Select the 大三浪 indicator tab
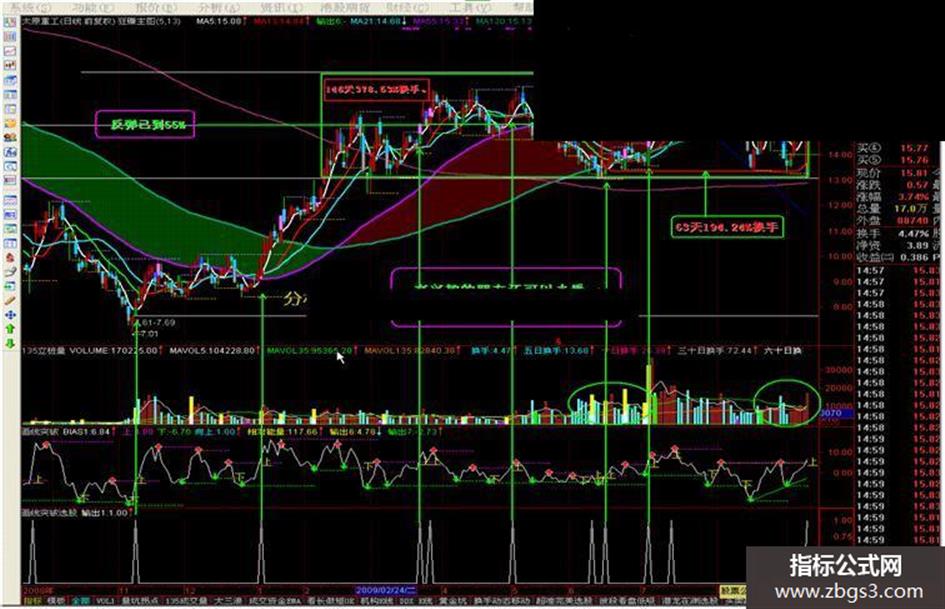This screenshot has width=945, height=609. 228,601
